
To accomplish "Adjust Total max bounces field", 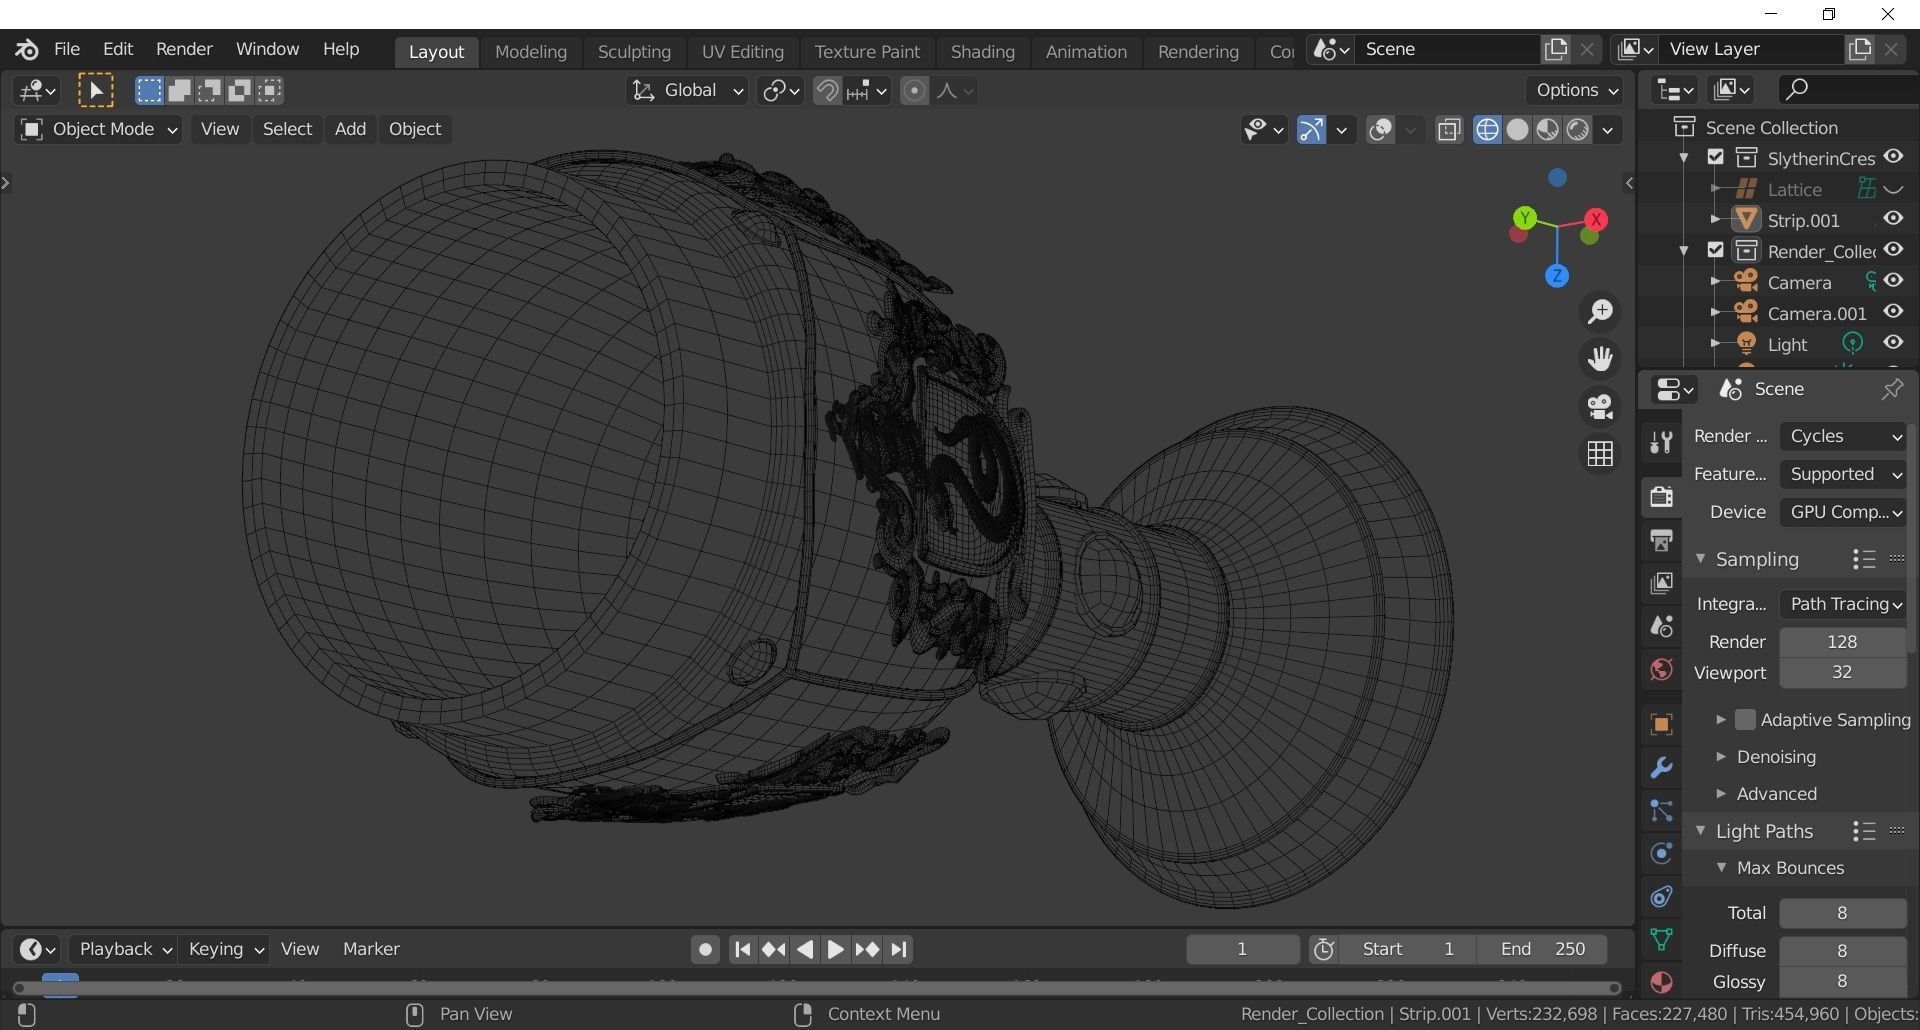I will 1843,913.
